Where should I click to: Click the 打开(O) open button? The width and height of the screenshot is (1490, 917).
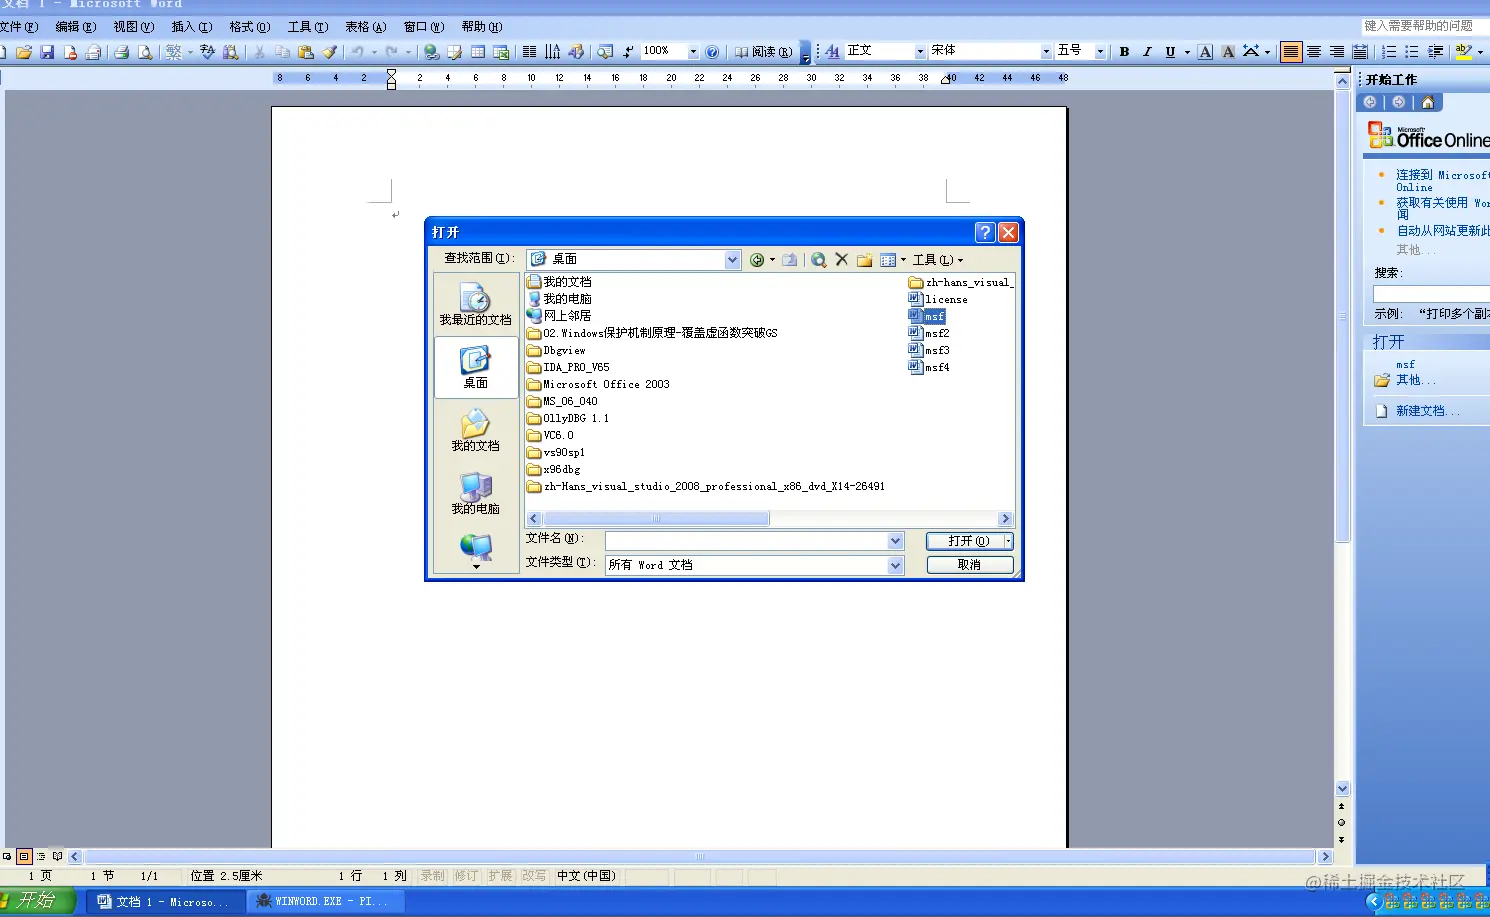tap(965, 541)
